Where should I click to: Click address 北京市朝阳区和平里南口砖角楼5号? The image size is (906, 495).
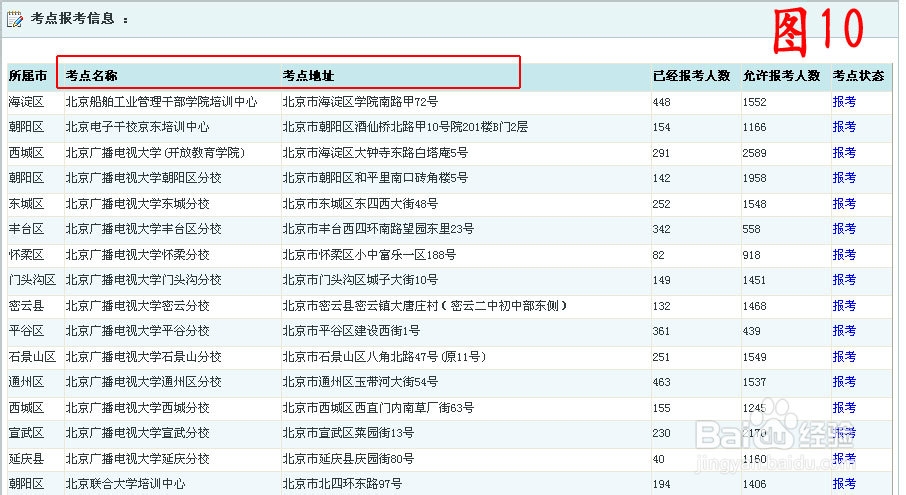[x=375, y=177]
